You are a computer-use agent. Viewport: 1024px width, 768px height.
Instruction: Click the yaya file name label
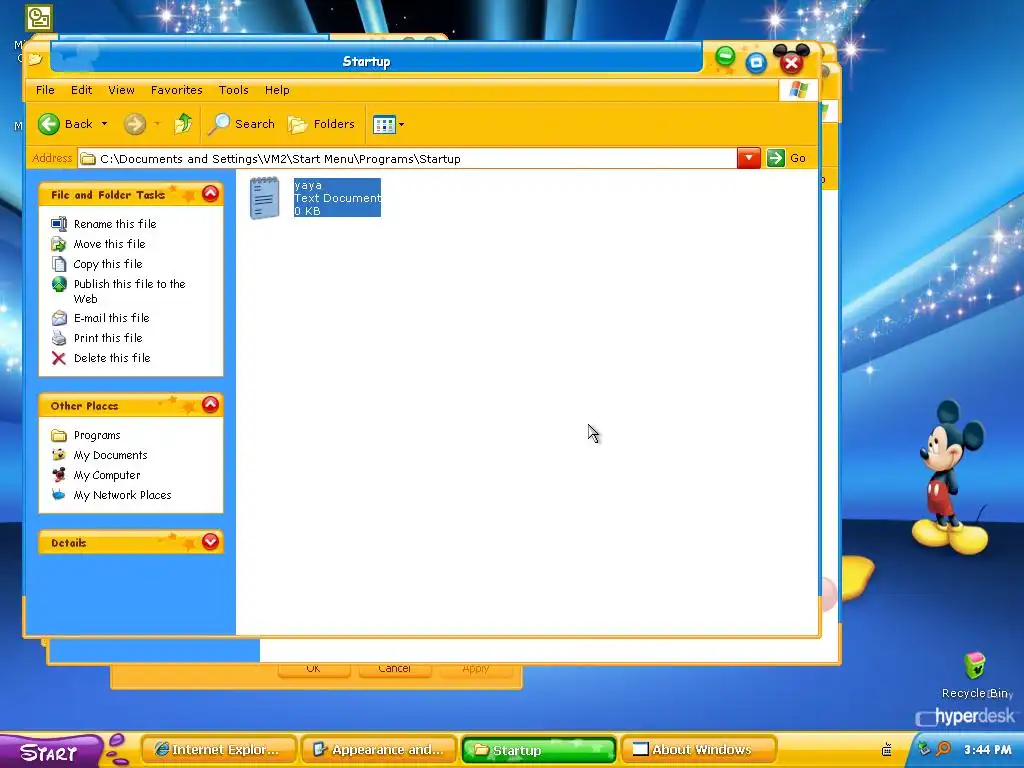click(x=308, y=185)
